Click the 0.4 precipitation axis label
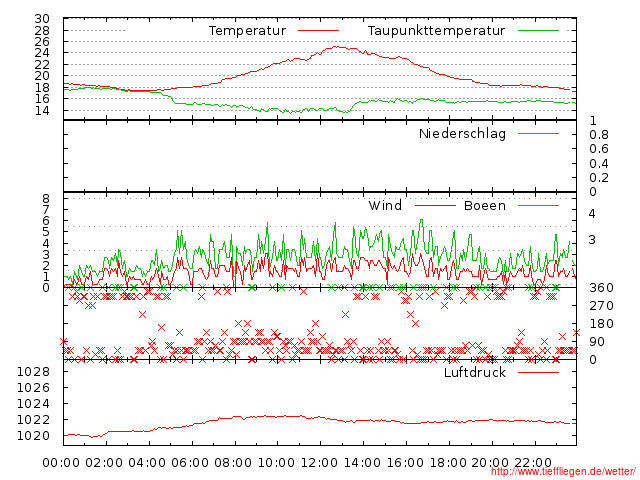Screen dimensions: 640x480 599,164
